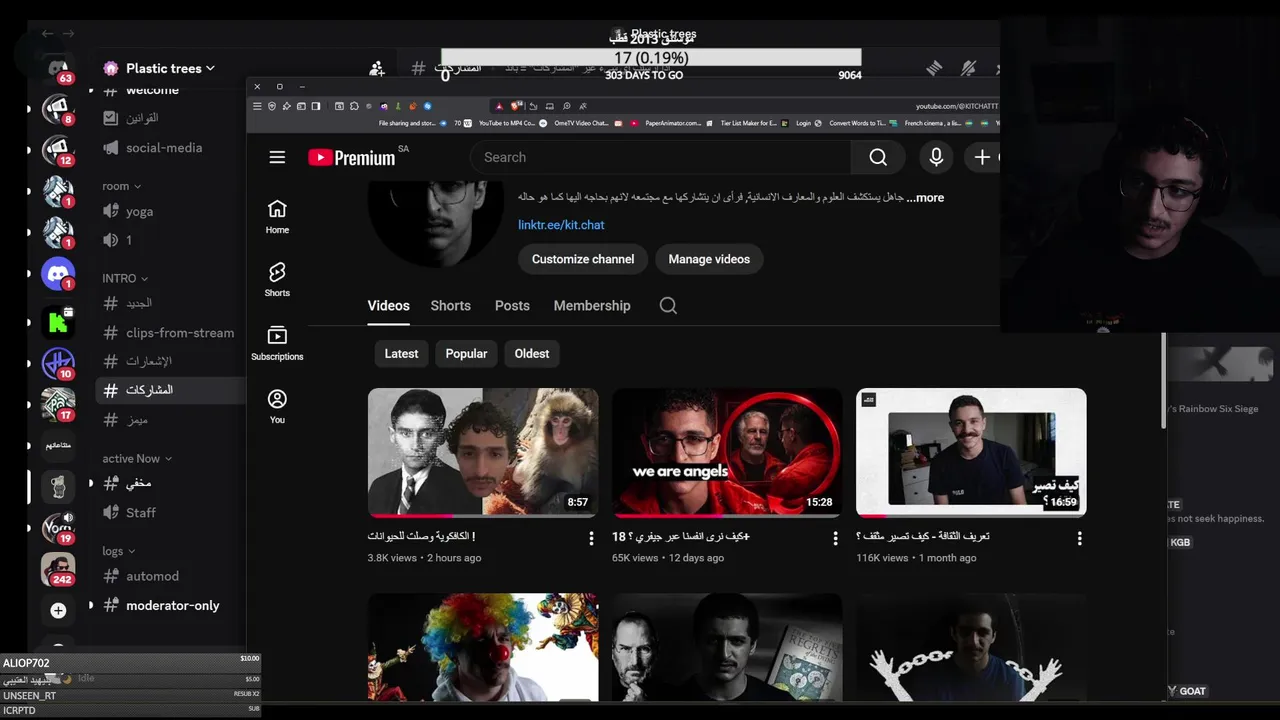Viewport: 1280px width, 720px height.
Task: Open video thumbnail with 8:57 duration
Action: pos(483,452)
